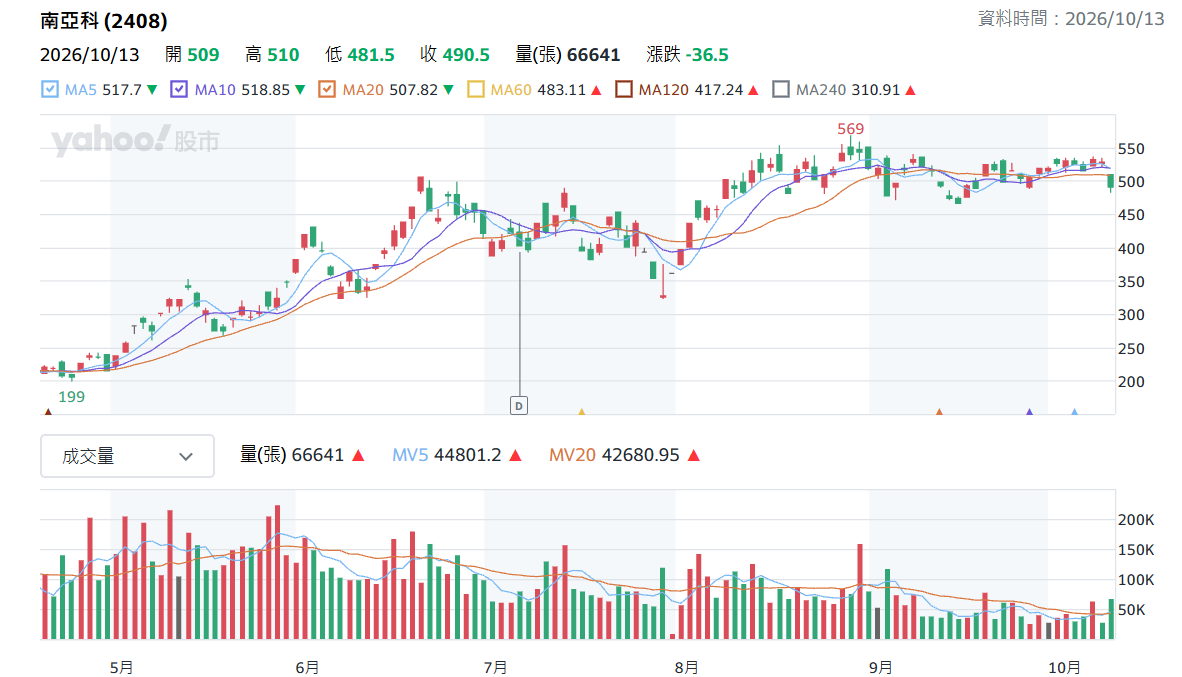1182x677 pixels.
Task: Check the MA240 moving average box
Action: pyautogui.click(x=781, y=90)
